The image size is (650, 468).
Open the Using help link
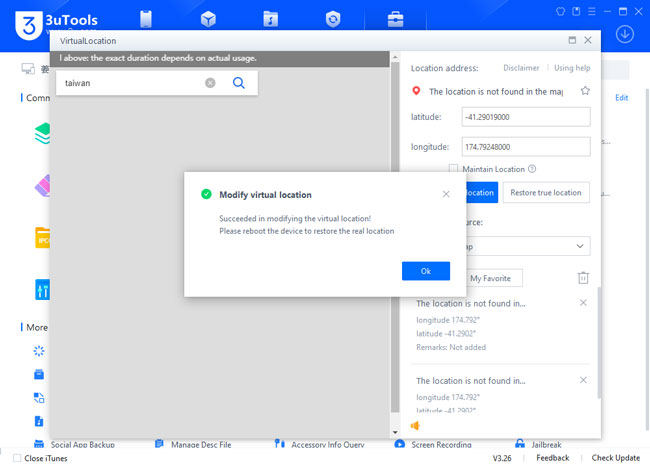572,68
